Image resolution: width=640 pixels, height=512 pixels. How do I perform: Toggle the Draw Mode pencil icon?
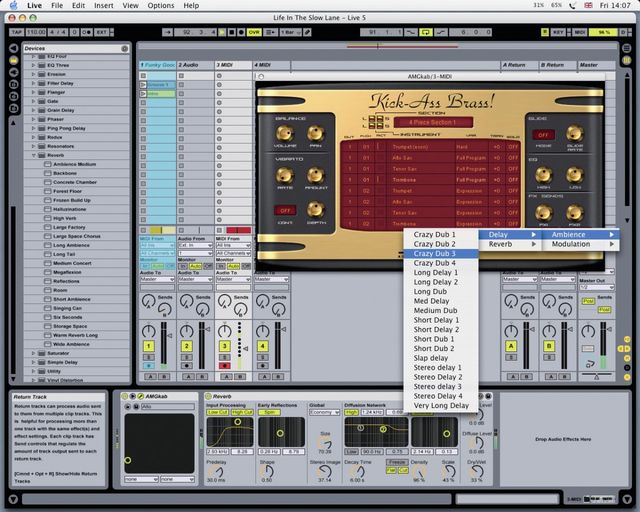307,32
